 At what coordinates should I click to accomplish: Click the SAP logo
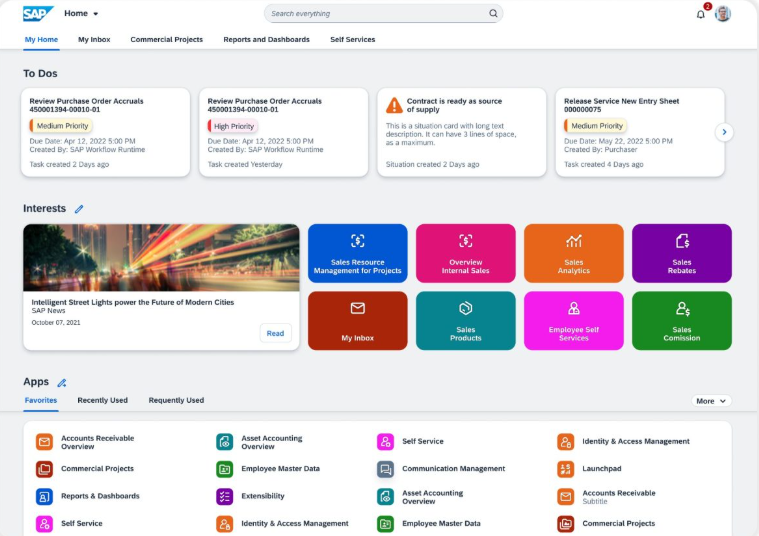coord(38,14)
